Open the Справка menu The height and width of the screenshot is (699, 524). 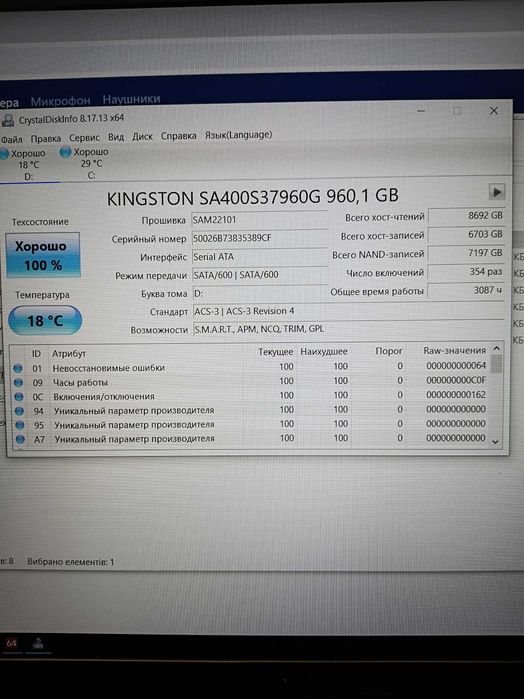tap(178, 136)
